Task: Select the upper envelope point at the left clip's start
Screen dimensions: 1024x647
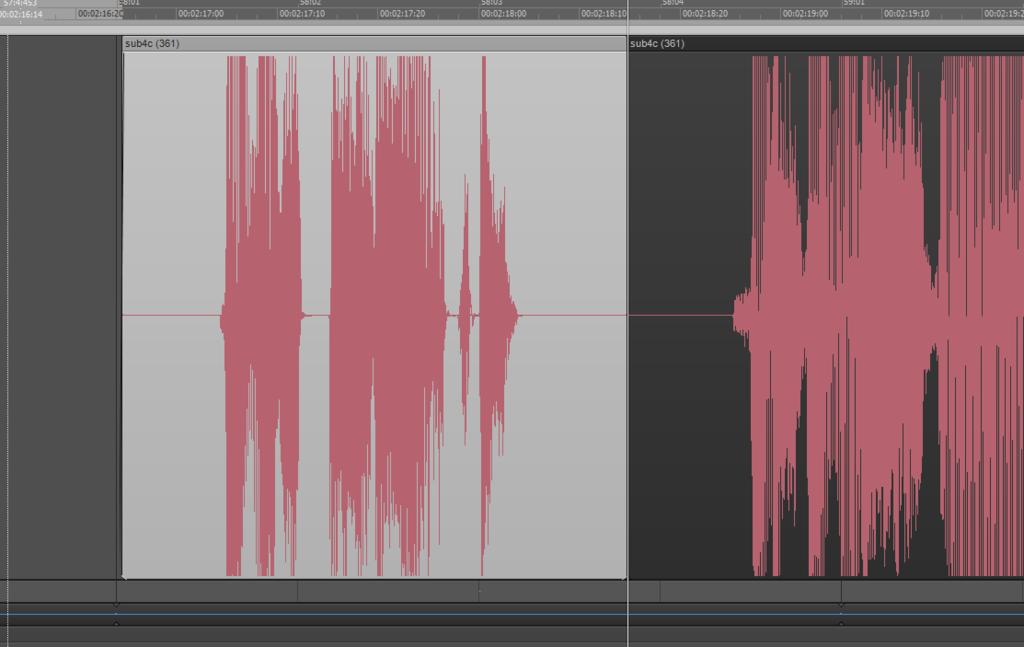Action: click(x=116, y=606)
